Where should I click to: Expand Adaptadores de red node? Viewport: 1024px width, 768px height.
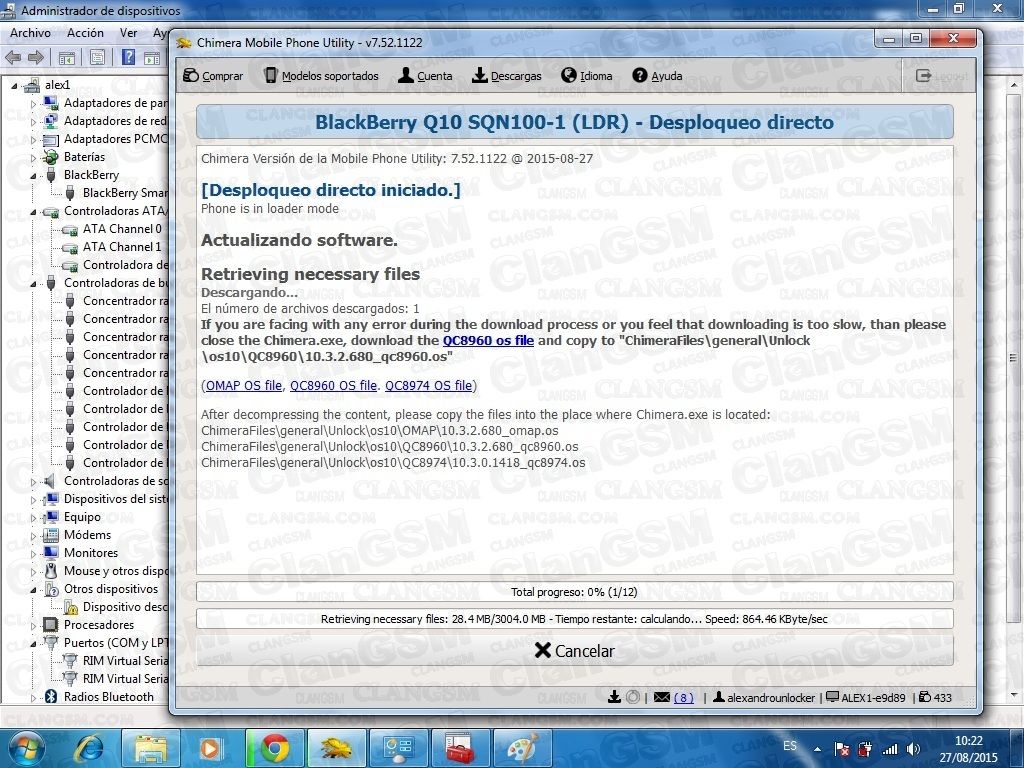(x=33, y=121)
